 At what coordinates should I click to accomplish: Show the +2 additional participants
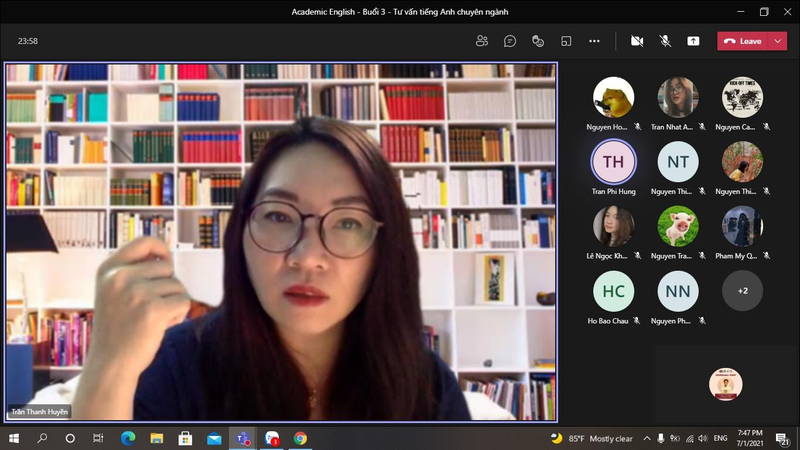pyautogui.click(x=742, y=291)
